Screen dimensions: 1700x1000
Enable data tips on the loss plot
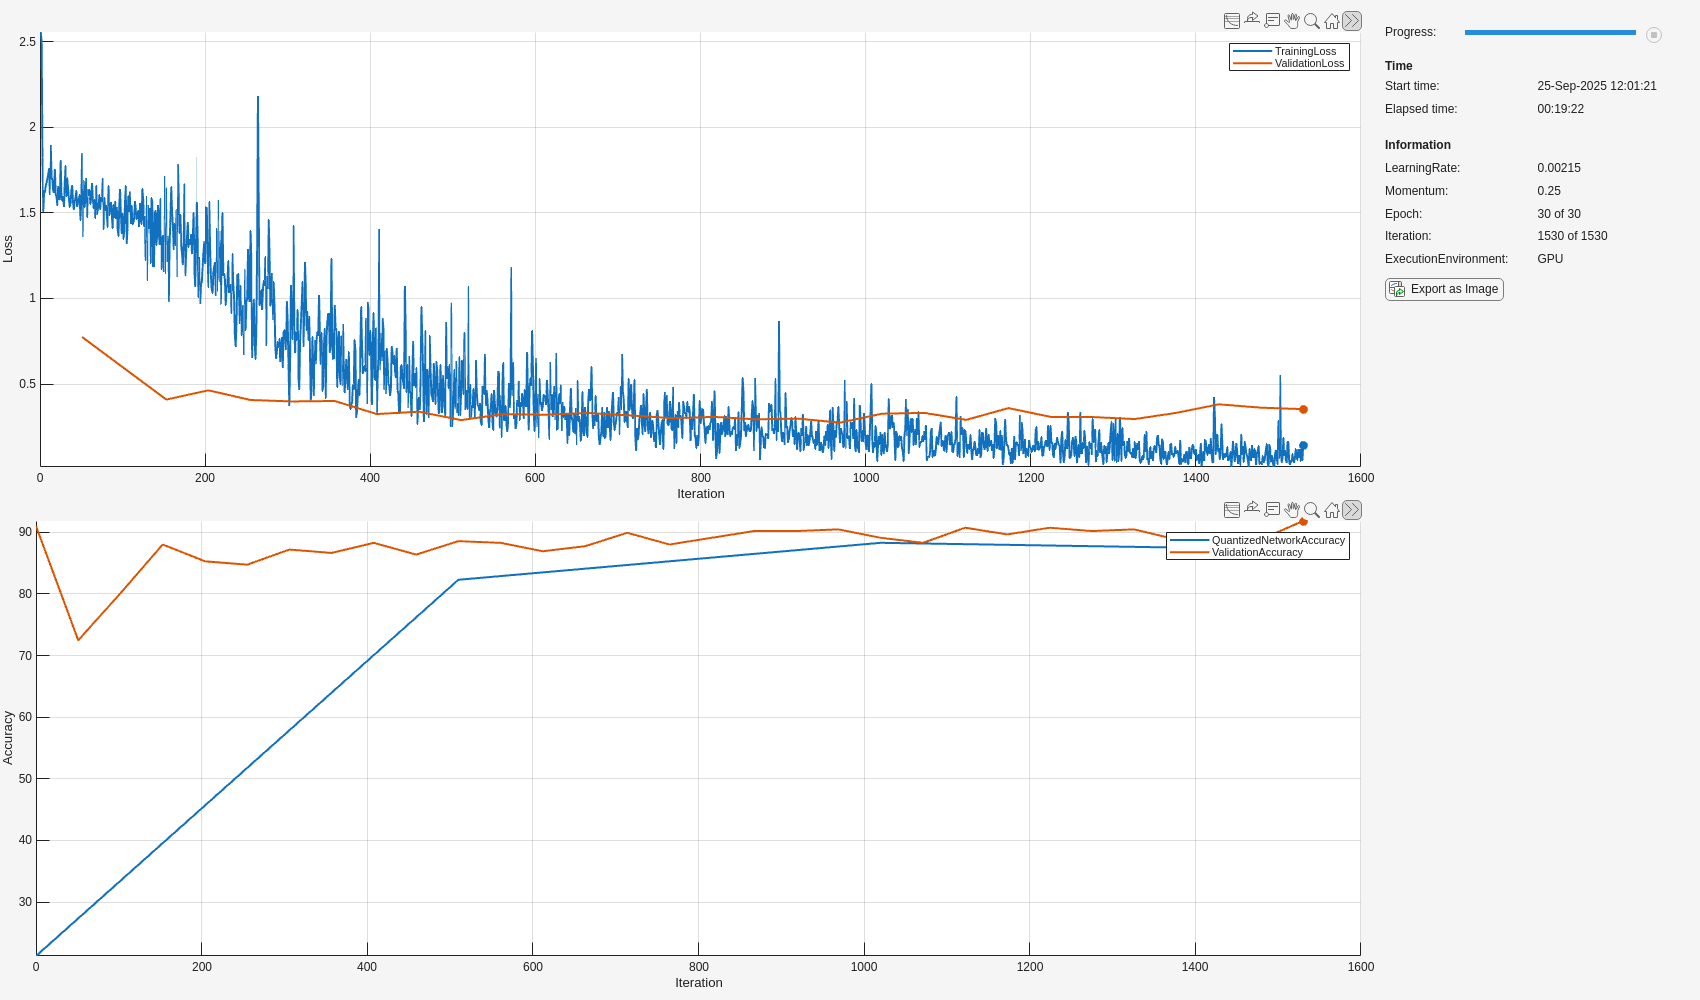[x=1272, y=21]
